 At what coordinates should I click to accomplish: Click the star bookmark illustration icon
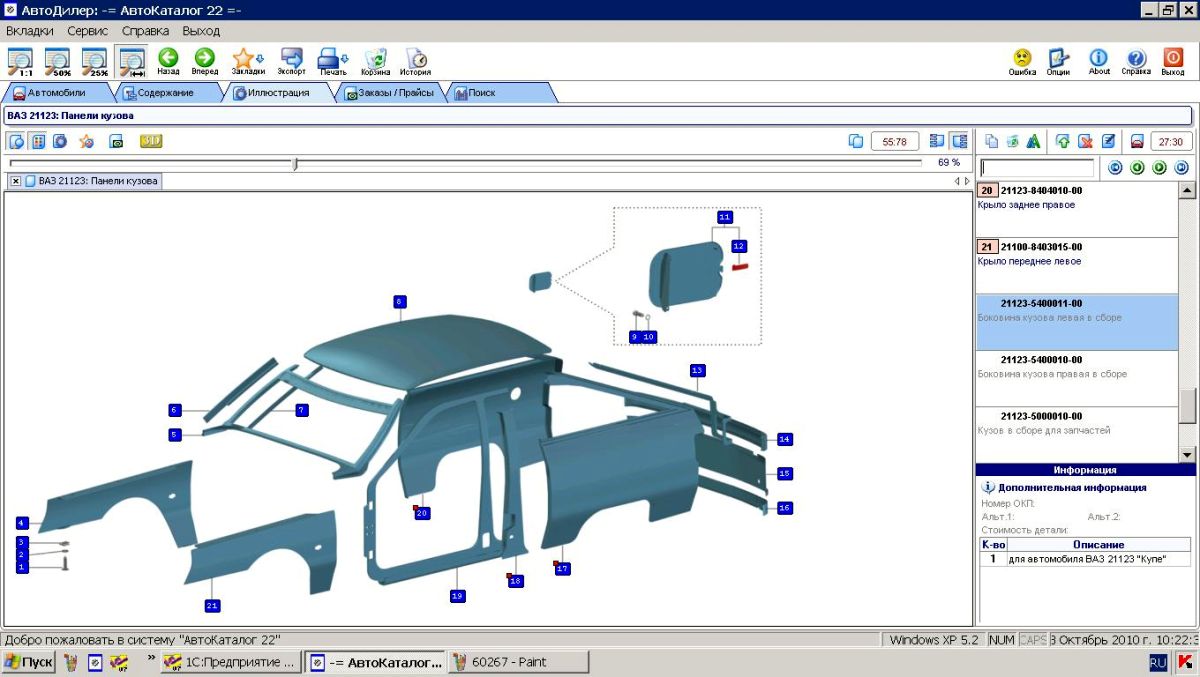(87, 141)
